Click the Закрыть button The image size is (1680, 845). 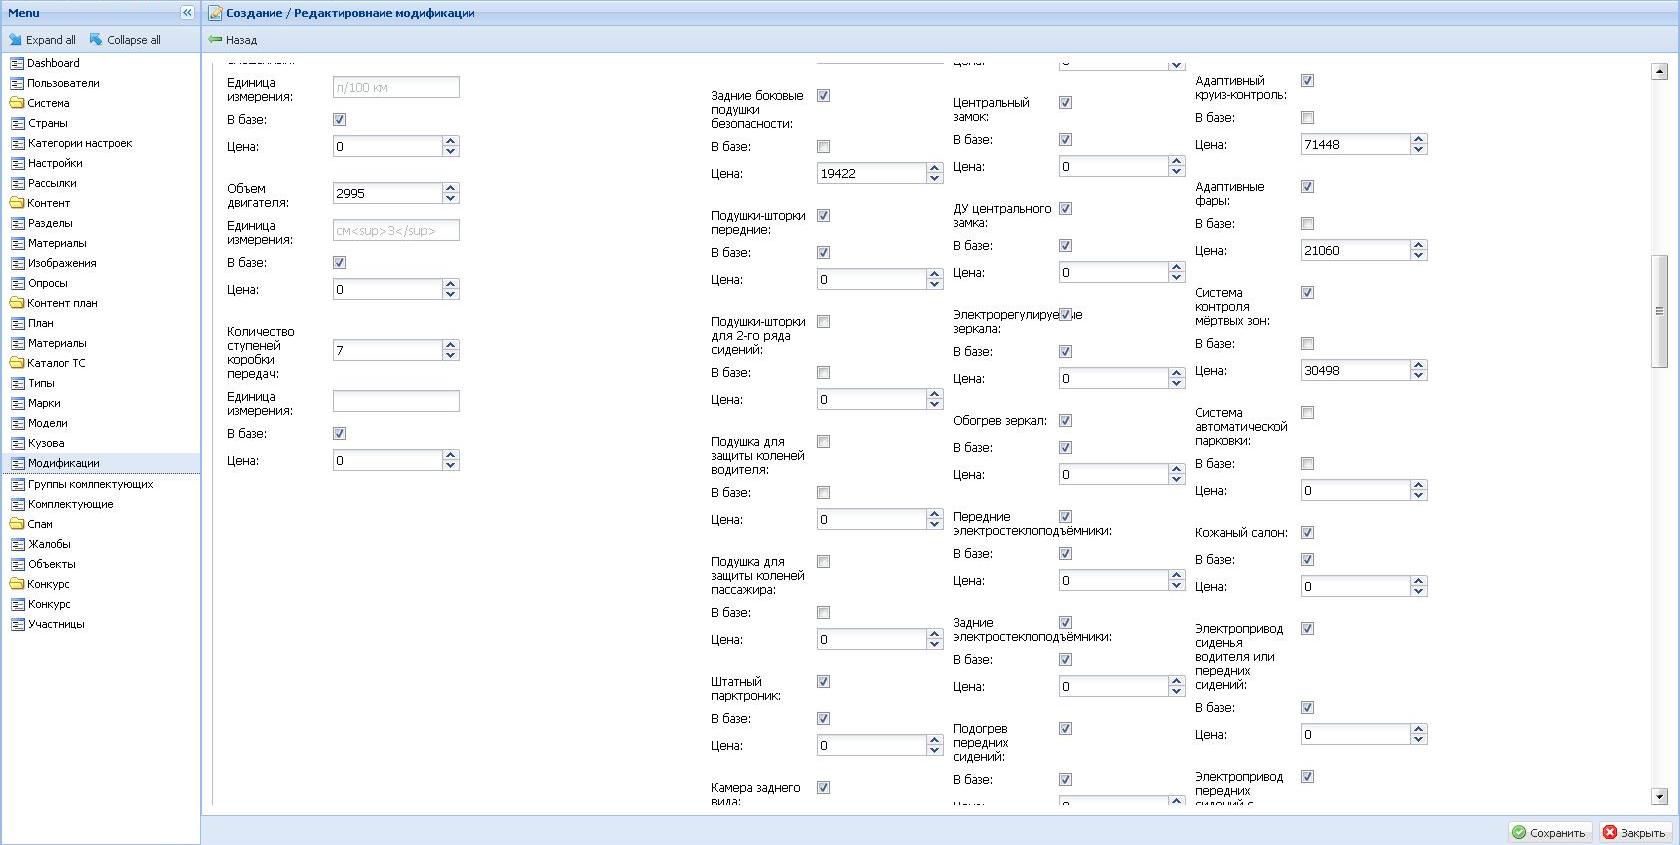1635,832
